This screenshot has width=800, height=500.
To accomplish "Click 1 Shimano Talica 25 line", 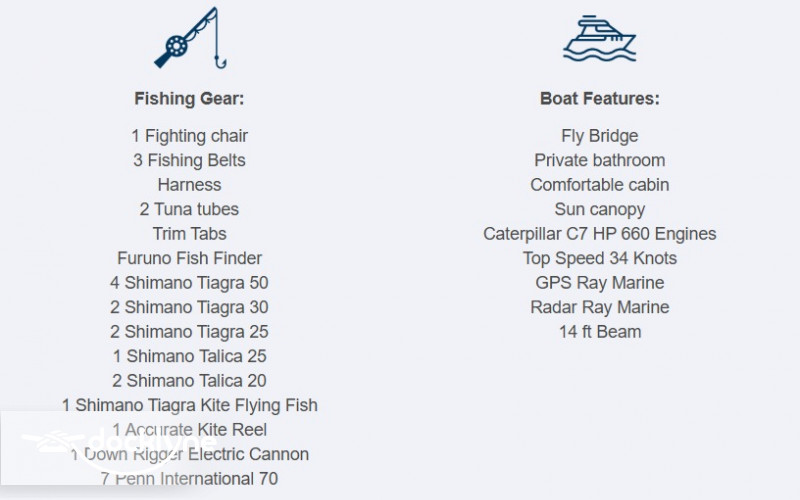I will [189, 356].
